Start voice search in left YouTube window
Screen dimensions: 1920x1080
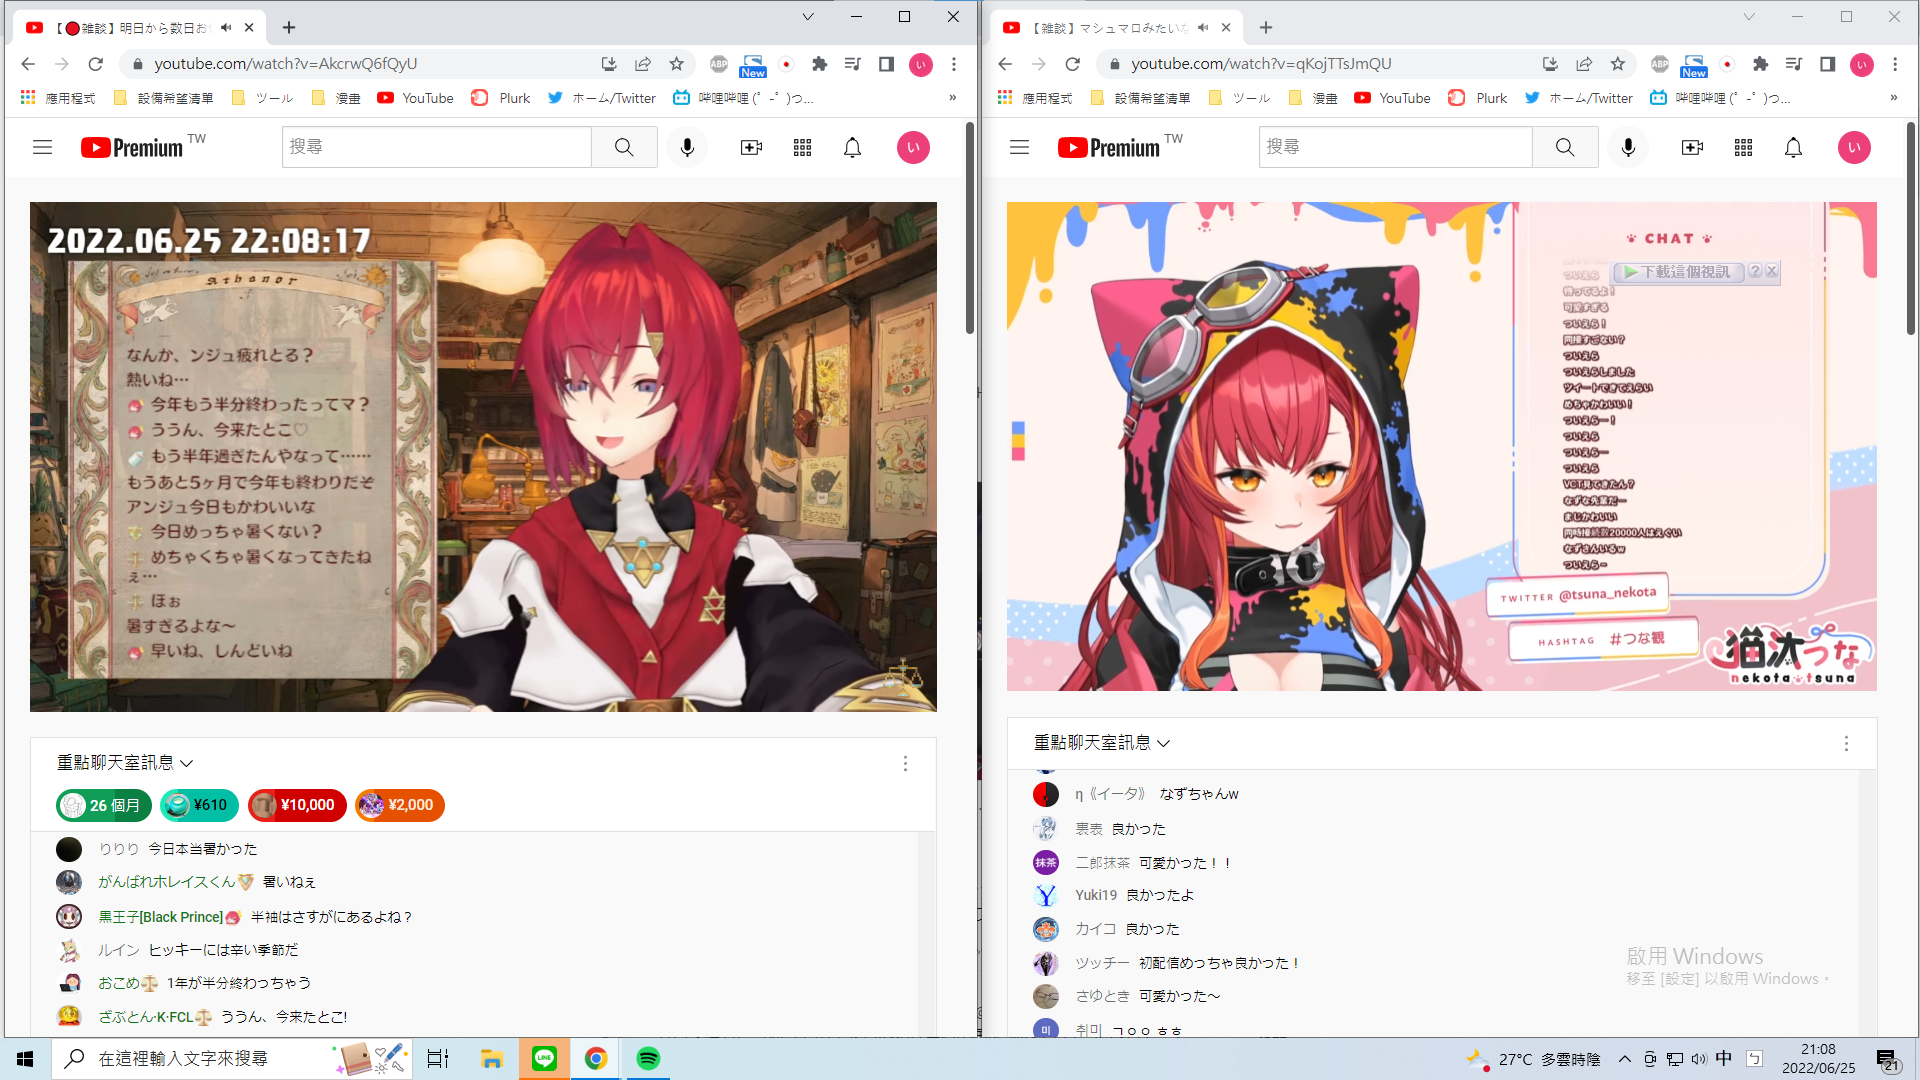[x=687, y=147]
